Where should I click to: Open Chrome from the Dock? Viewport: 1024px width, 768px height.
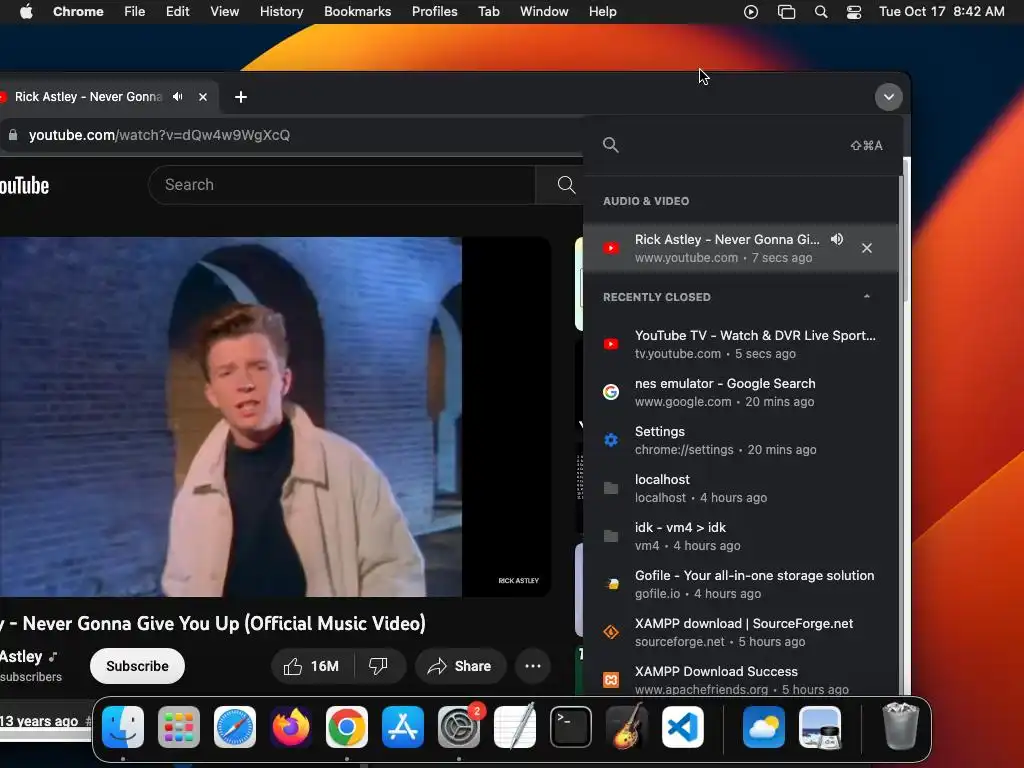point(347,727)
